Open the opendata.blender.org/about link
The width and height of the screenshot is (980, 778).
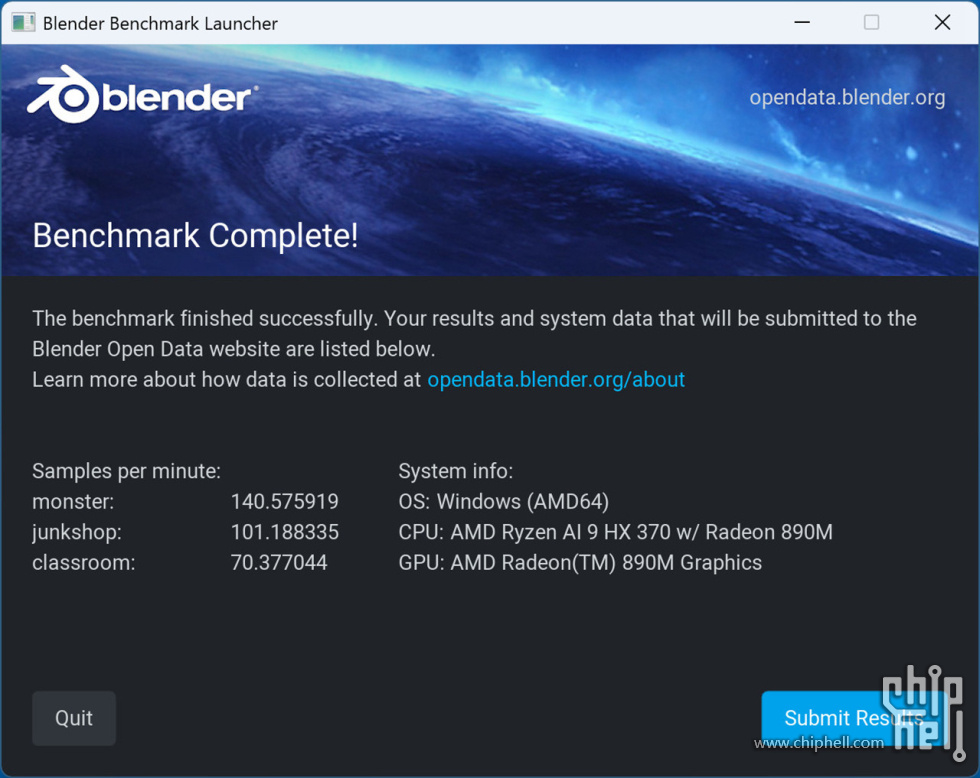pos(556,379)
